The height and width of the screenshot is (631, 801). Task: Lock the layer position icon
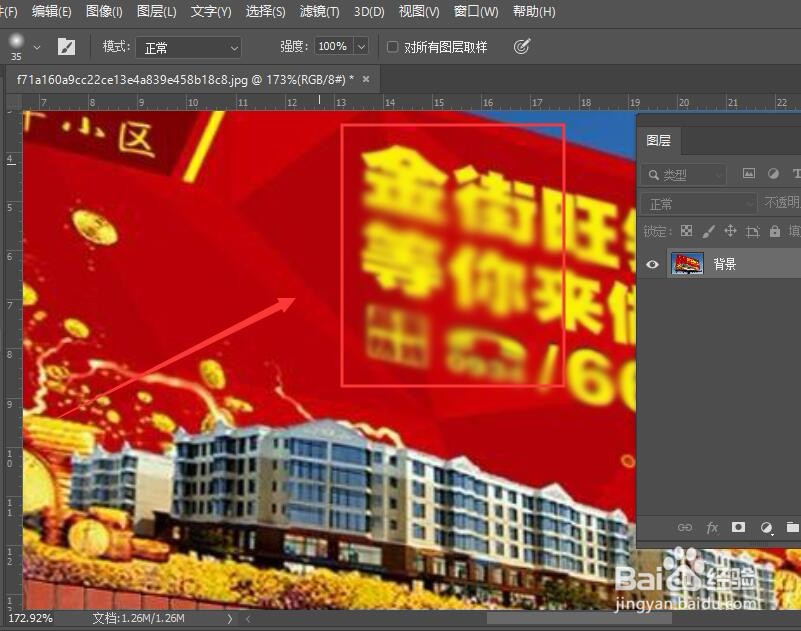coord(732,231)
